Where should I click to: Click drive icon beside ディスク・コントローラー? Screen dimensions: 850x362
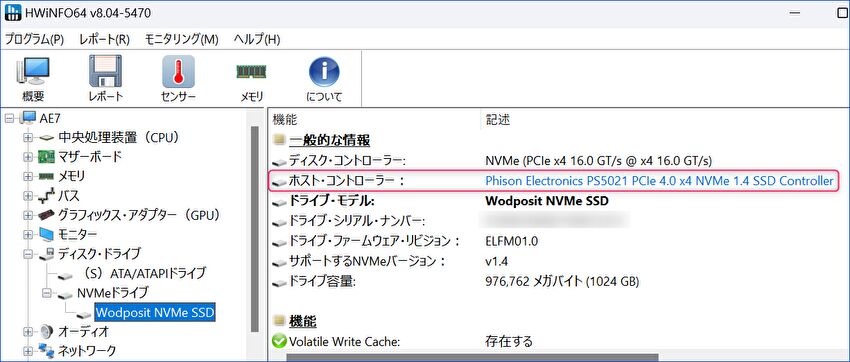click(279, 162)
